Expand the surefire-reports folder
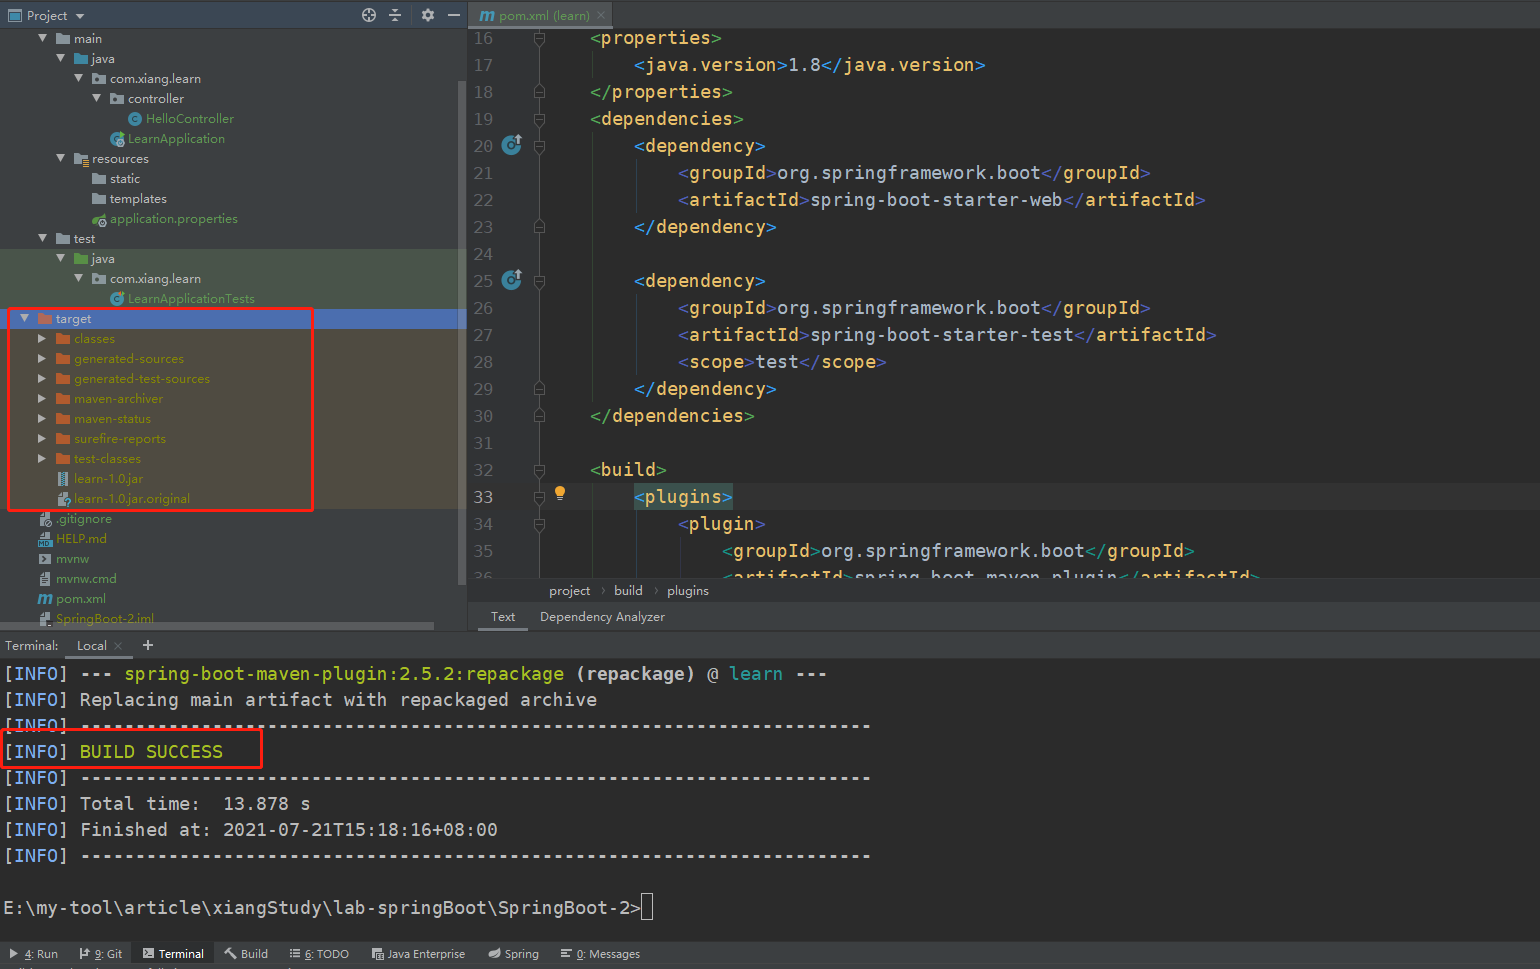 (x=42, y=439)
